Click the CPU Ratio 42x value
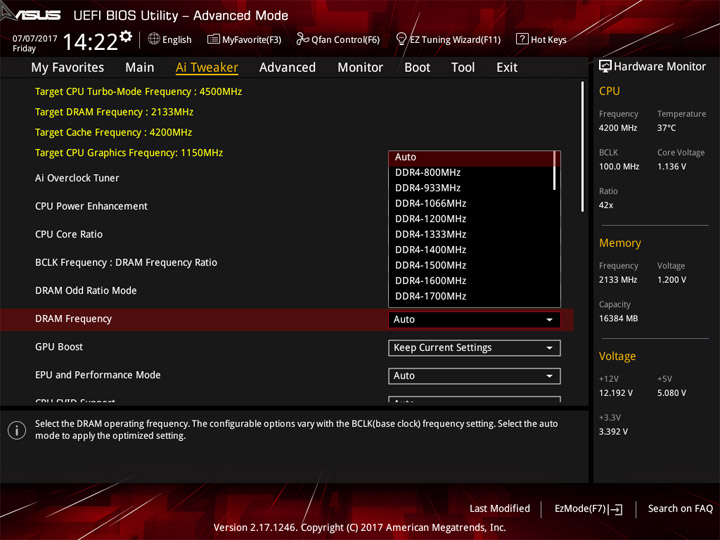Image resolution: width=720 pixels, height=540 pixels. click(606, 205)
